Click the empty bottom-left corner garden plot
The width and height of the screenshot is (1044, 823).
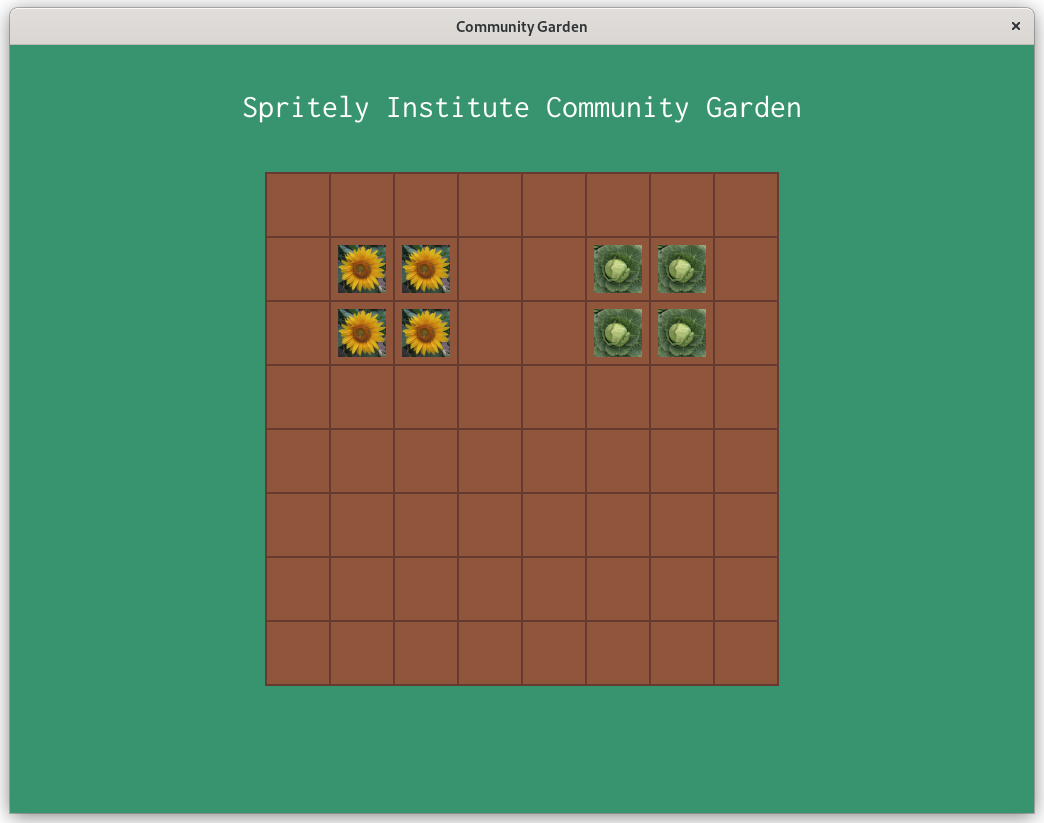pyautogui.click(x=298, y=653)
